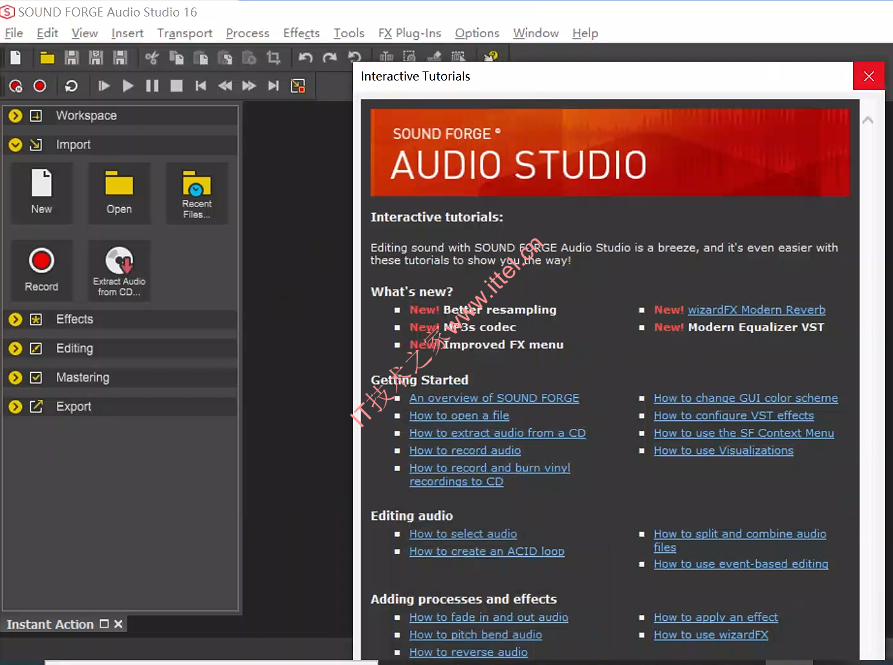Open the Recent Files button in the Import panel
The image size is (893, 665).
point(196,193)
